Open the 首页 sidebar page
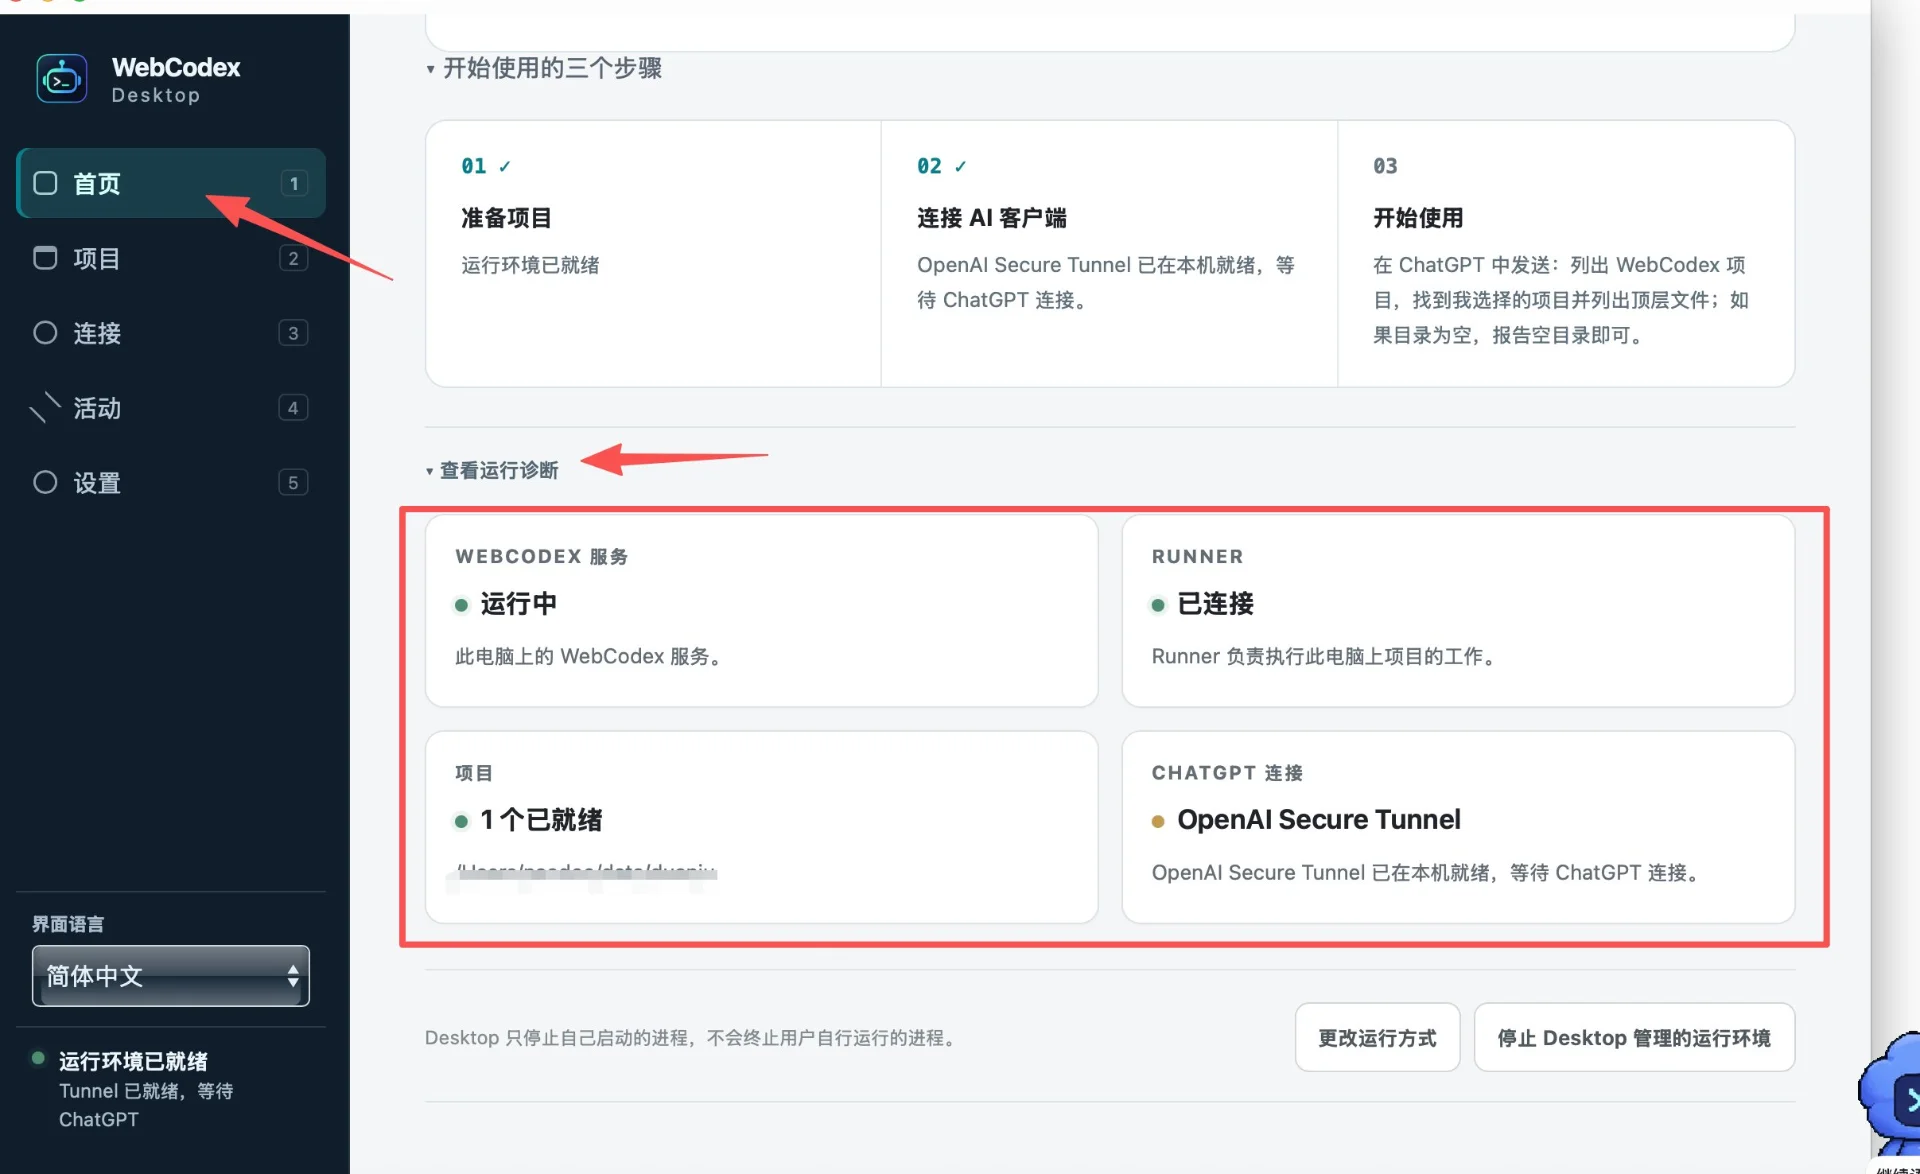The image size is (1920, 1174). (171, 183)
